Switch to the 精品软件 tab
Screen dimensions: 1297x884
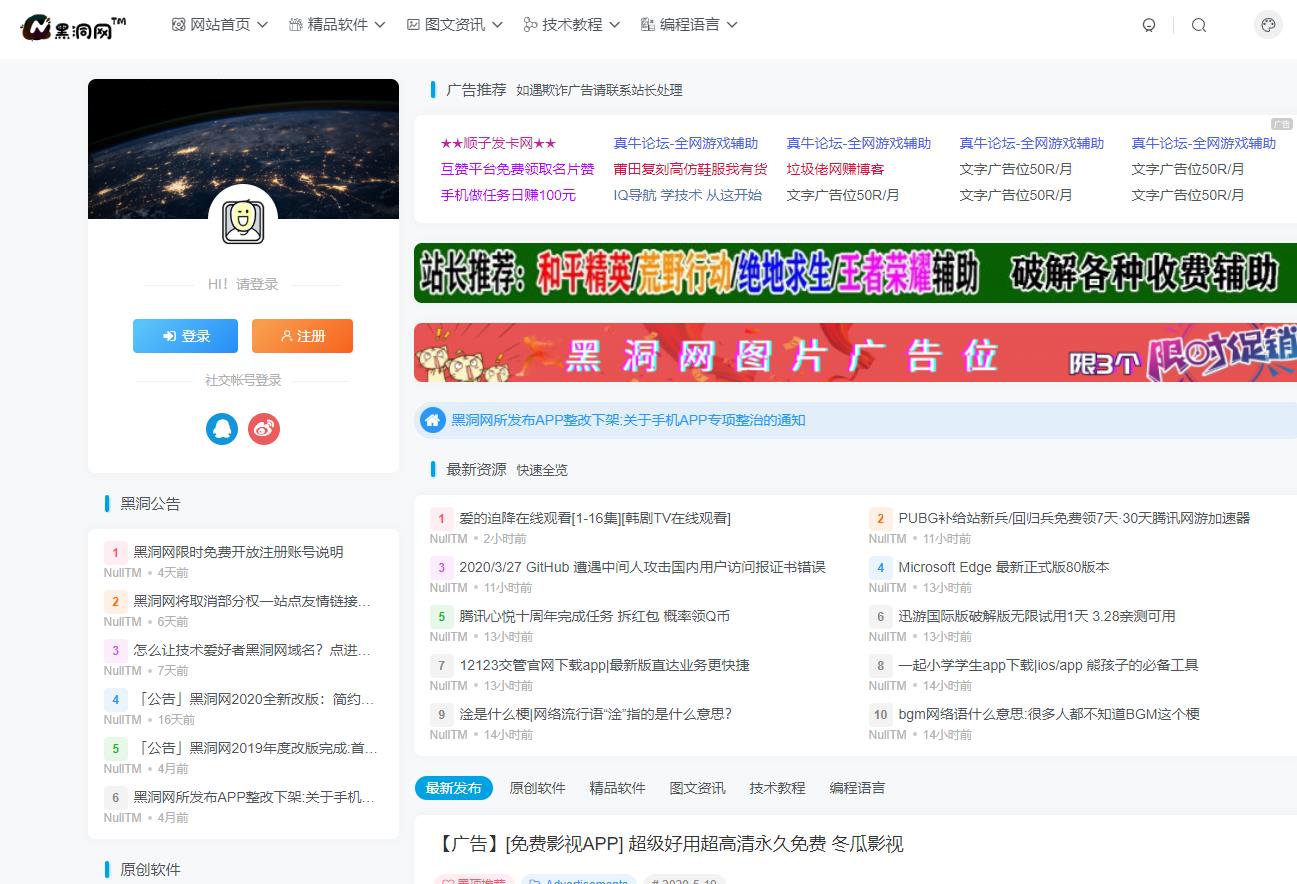618,788
